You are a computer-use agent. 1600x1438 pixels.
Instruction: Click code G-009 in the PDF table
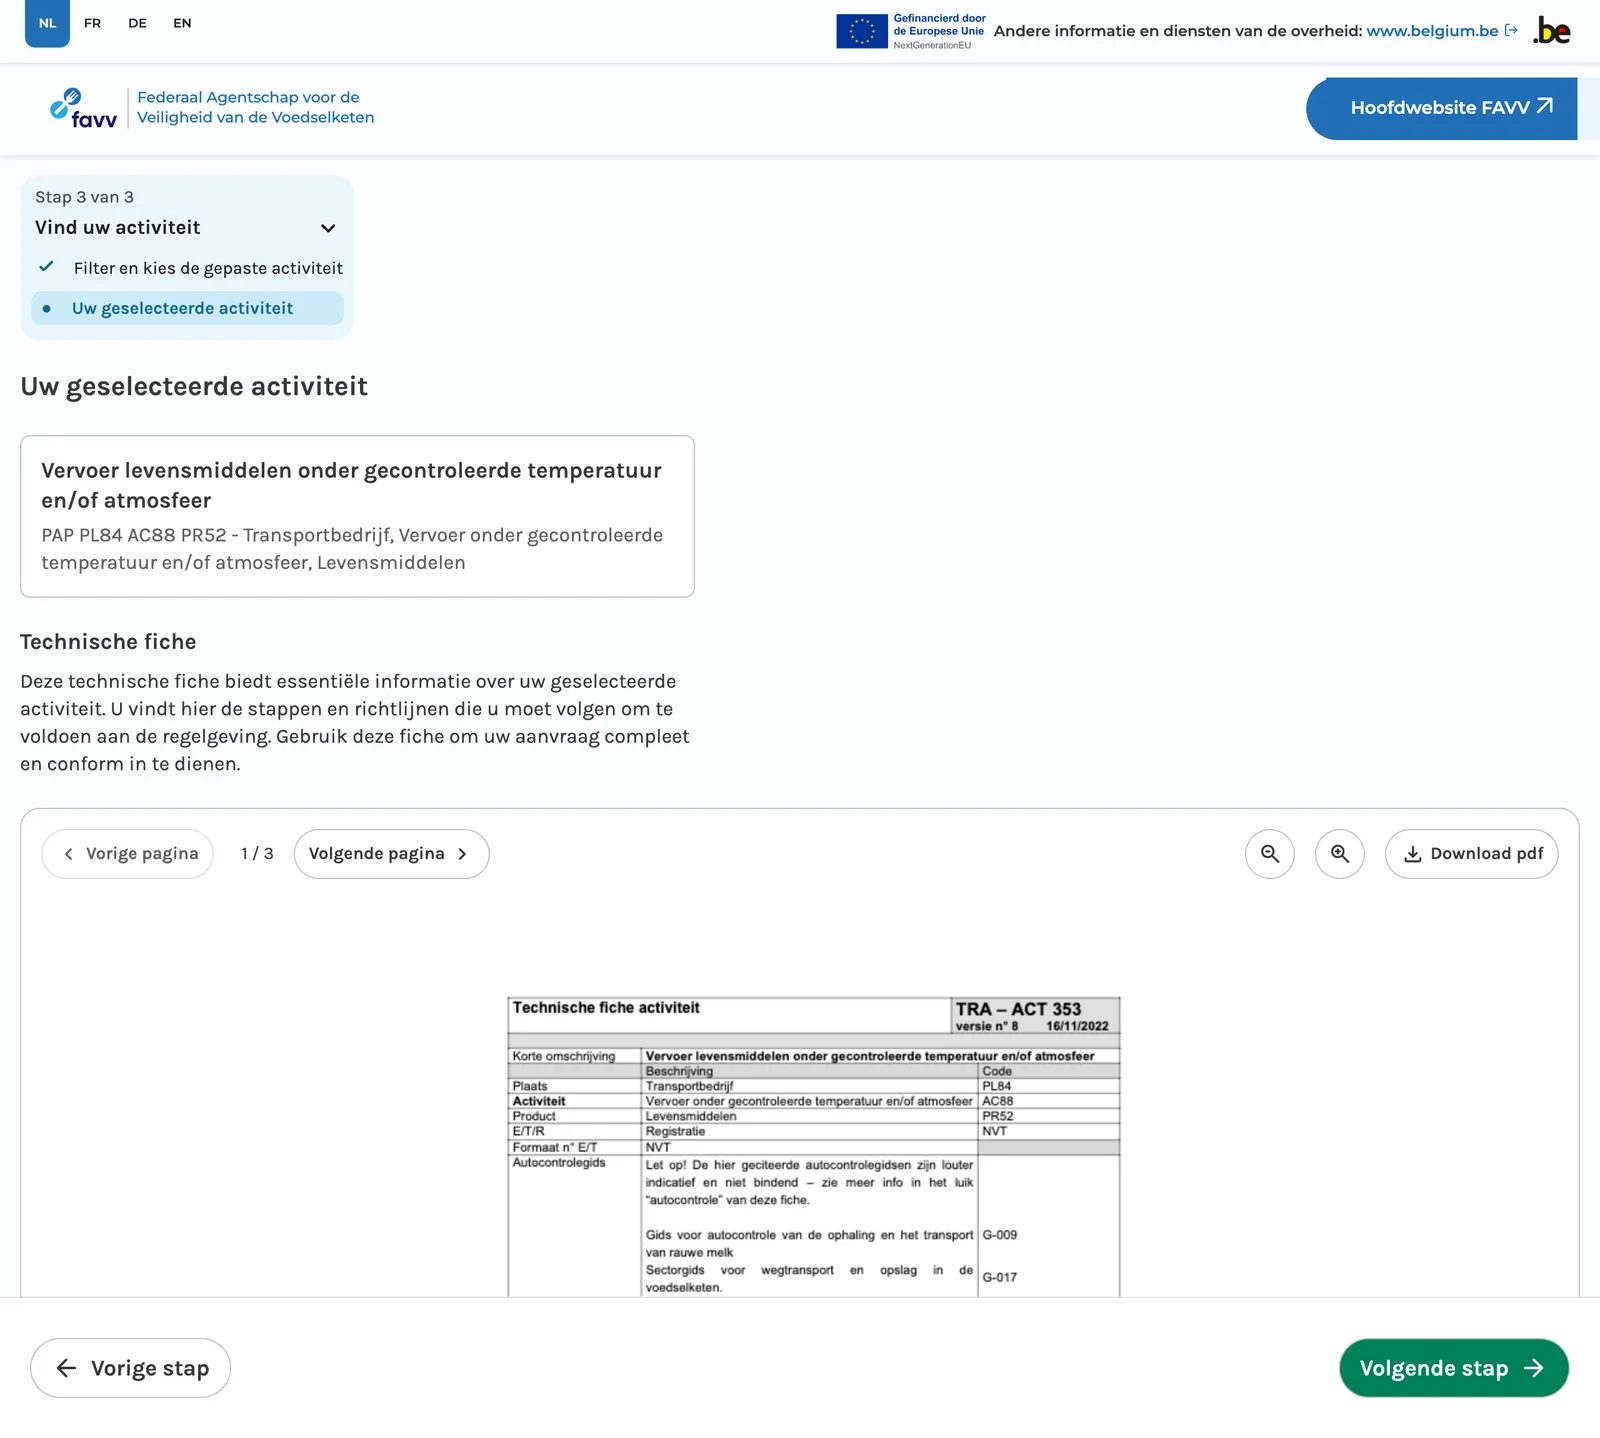tap(999, 1235)
